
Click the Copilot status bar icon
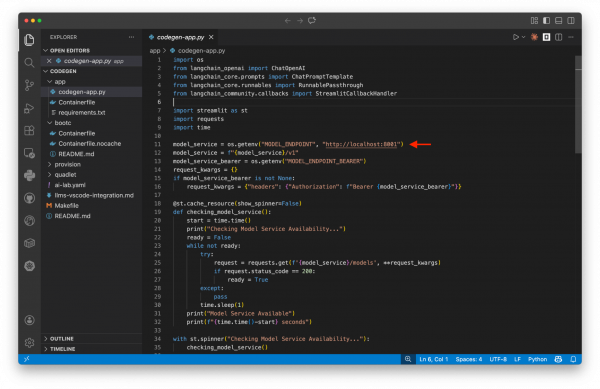pos(558,359)
